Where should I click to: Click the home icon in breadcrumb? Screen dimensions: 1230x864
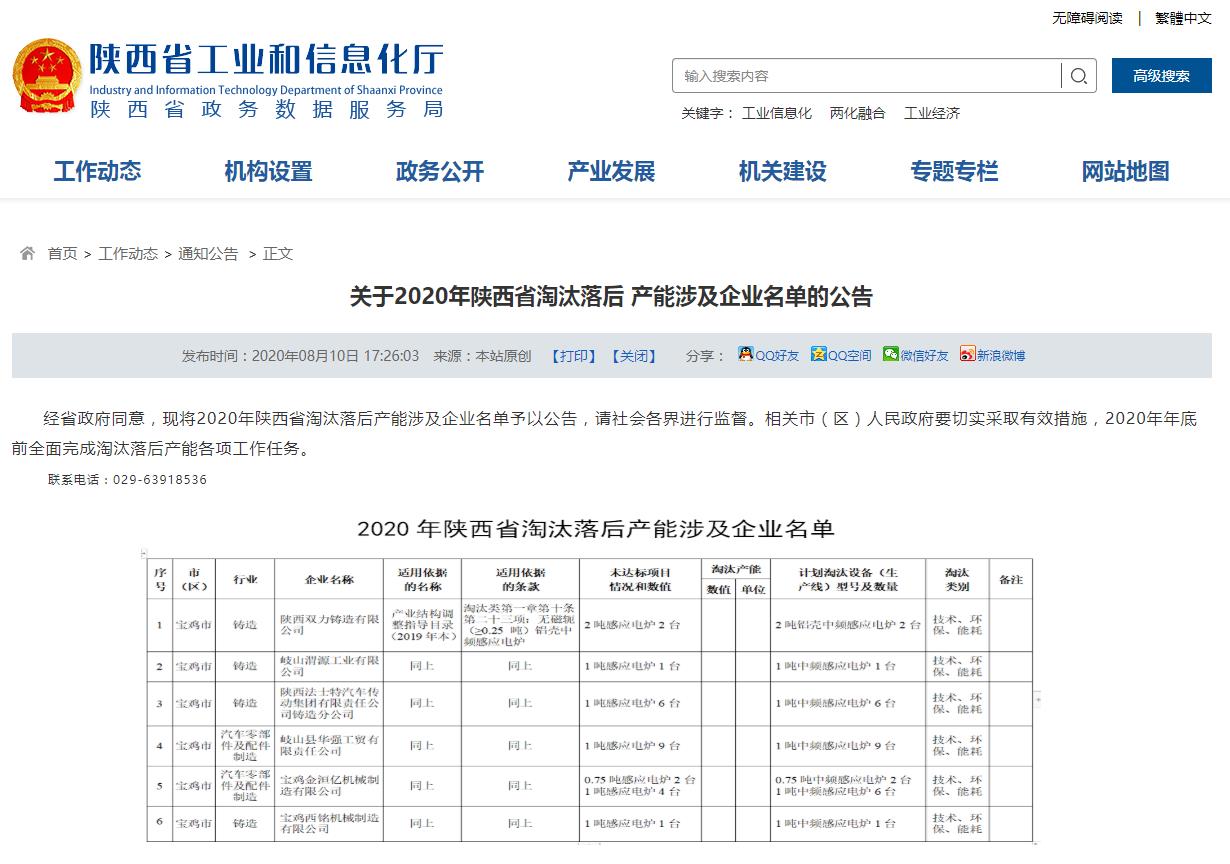click(x=28, y=253)
